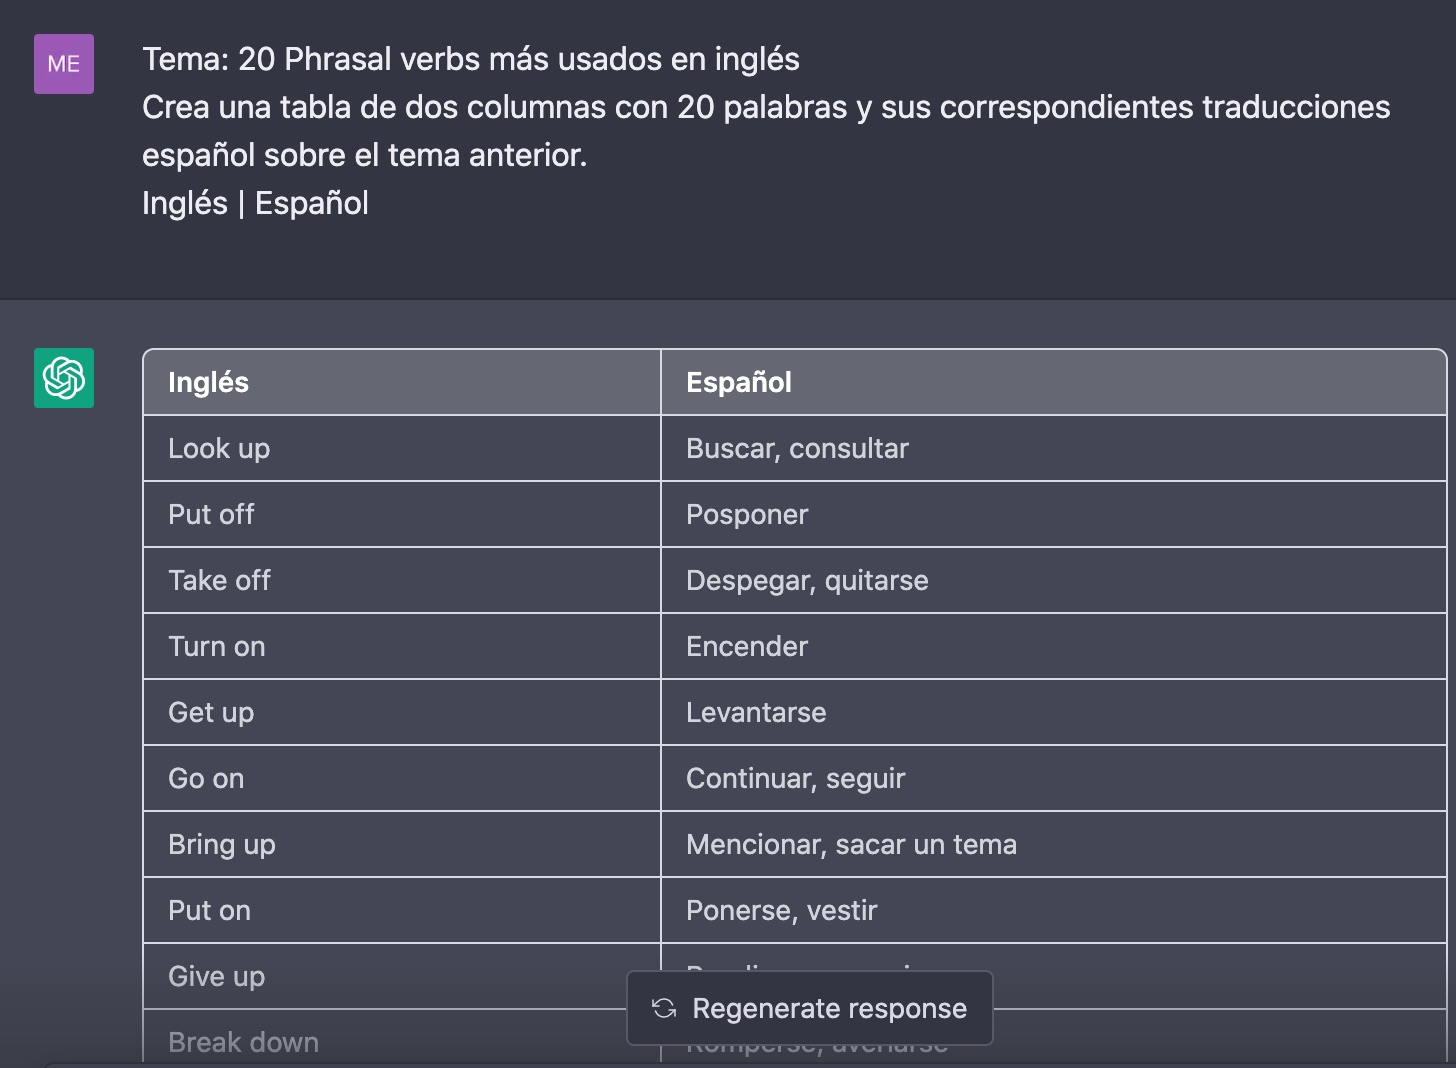Click the green ChatGPT logo avatar
Image resolution: width=1456 pixels, height=1068 pixels.
click(64, 378)
